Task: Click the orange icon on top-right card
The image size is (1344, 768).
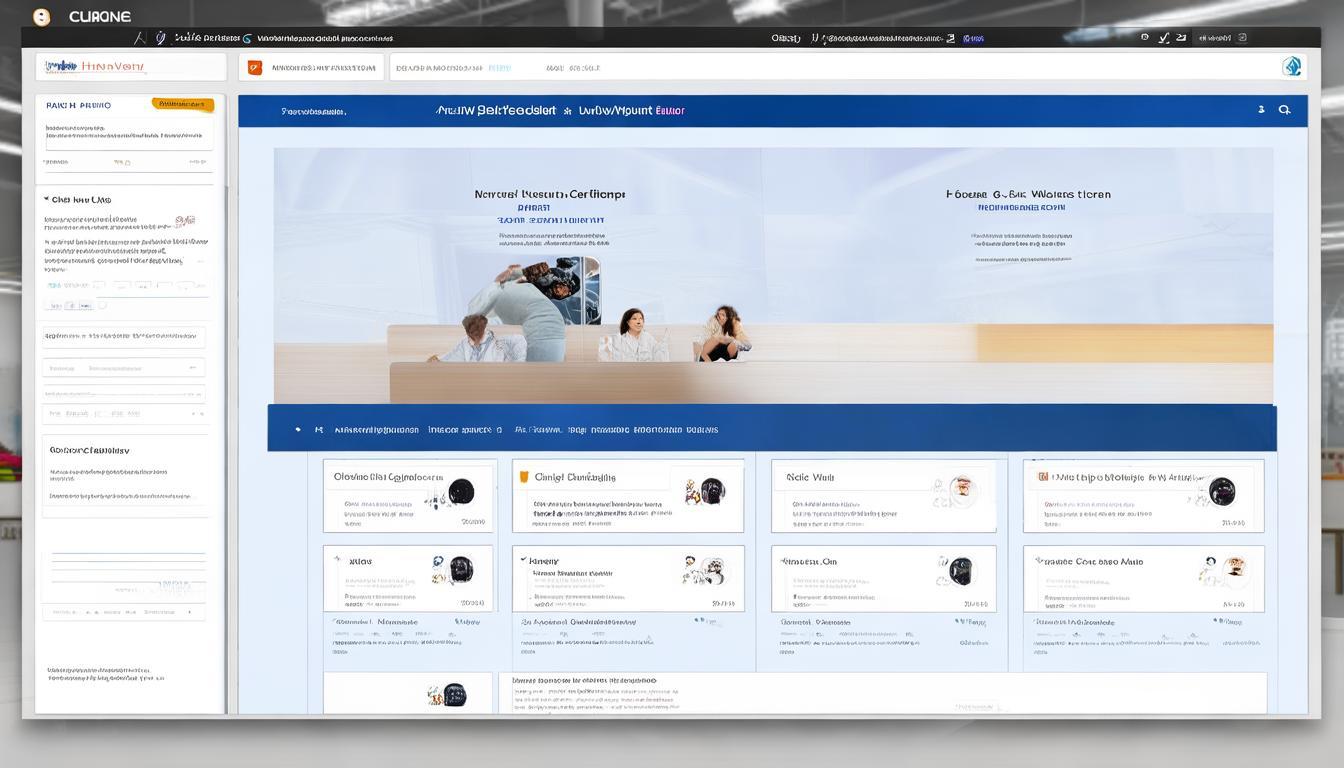Action: point(1042,477)
